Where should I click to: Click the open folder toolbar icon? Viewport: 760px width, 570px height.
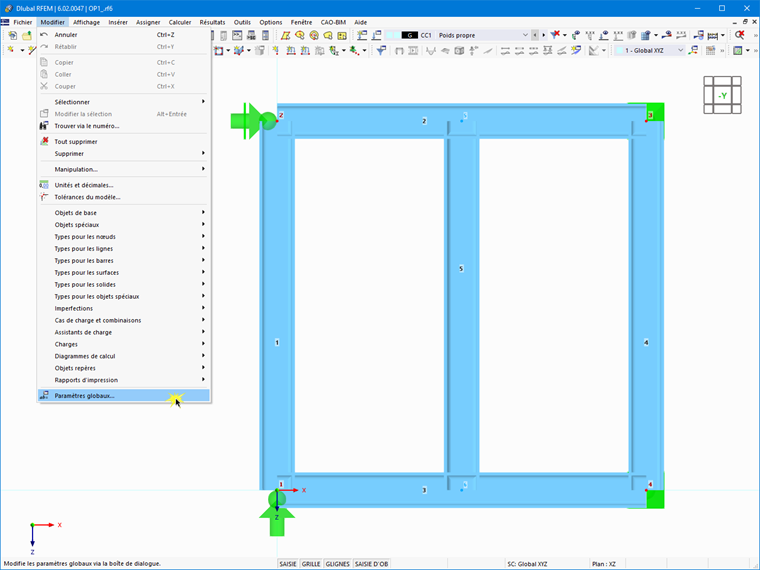(x=27, y=35)
